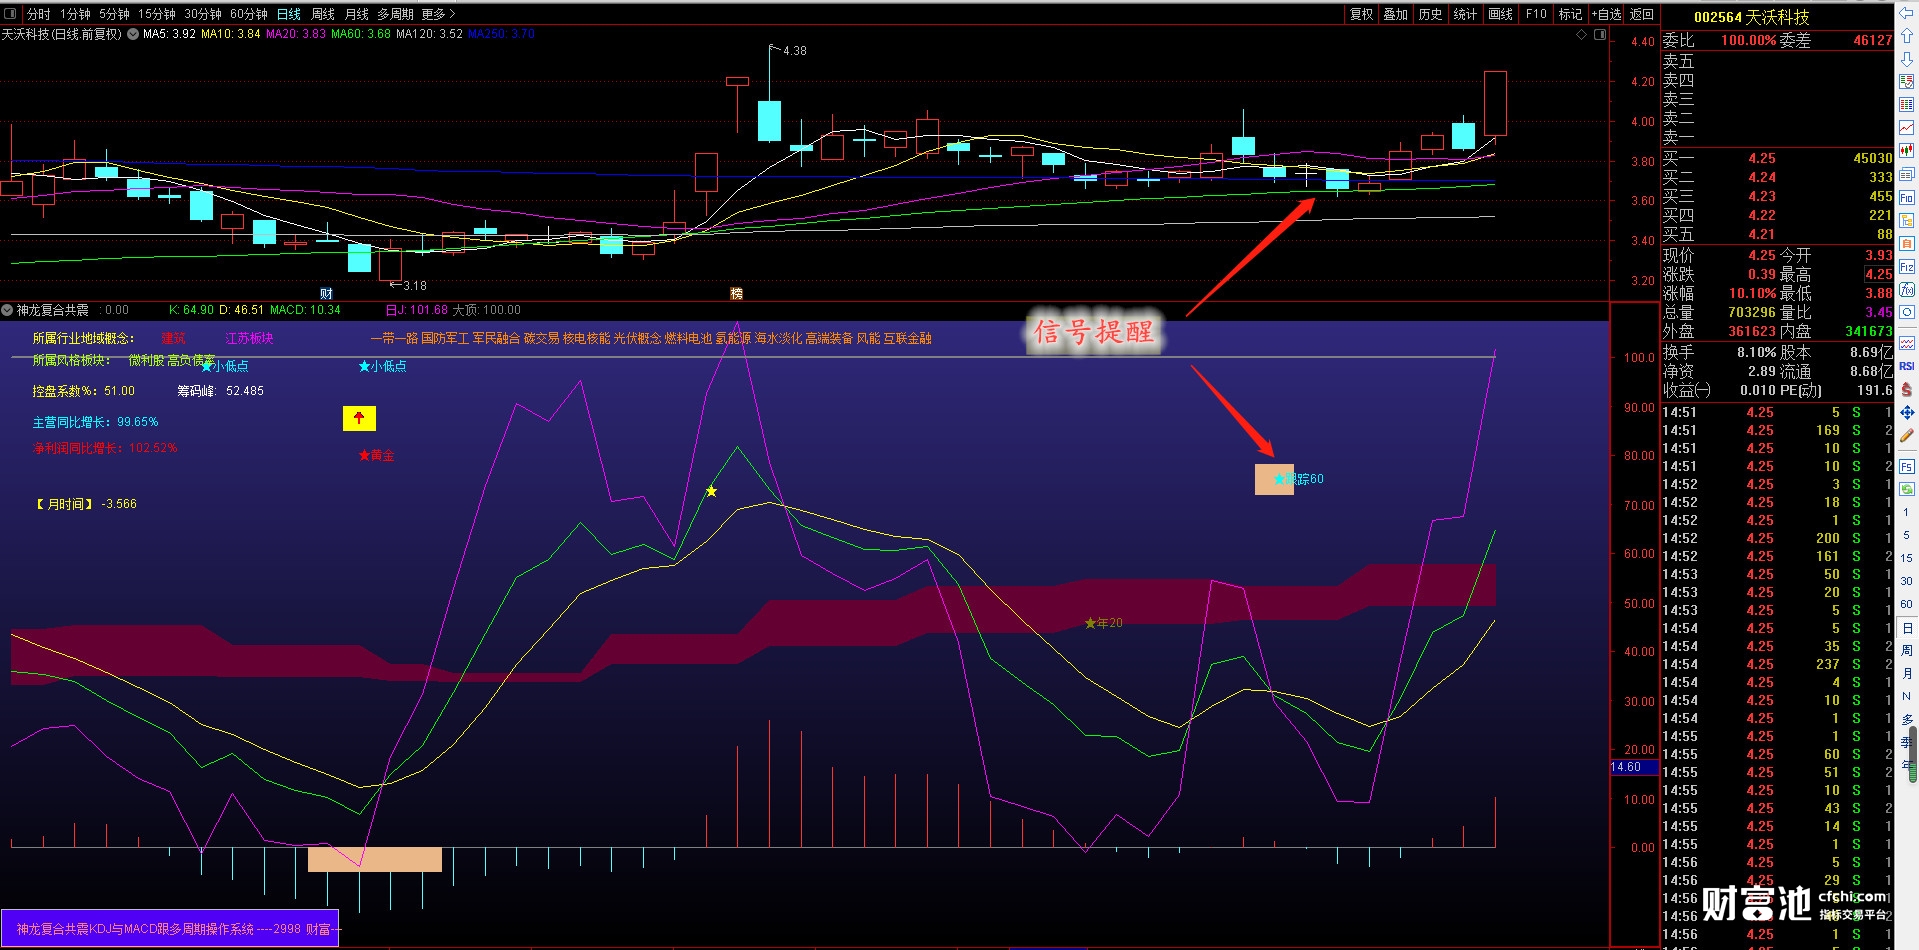Click the 14.60 value marker on indicator axis
The height and width of the screenshot is (950, 1919).
point(1634,767)
